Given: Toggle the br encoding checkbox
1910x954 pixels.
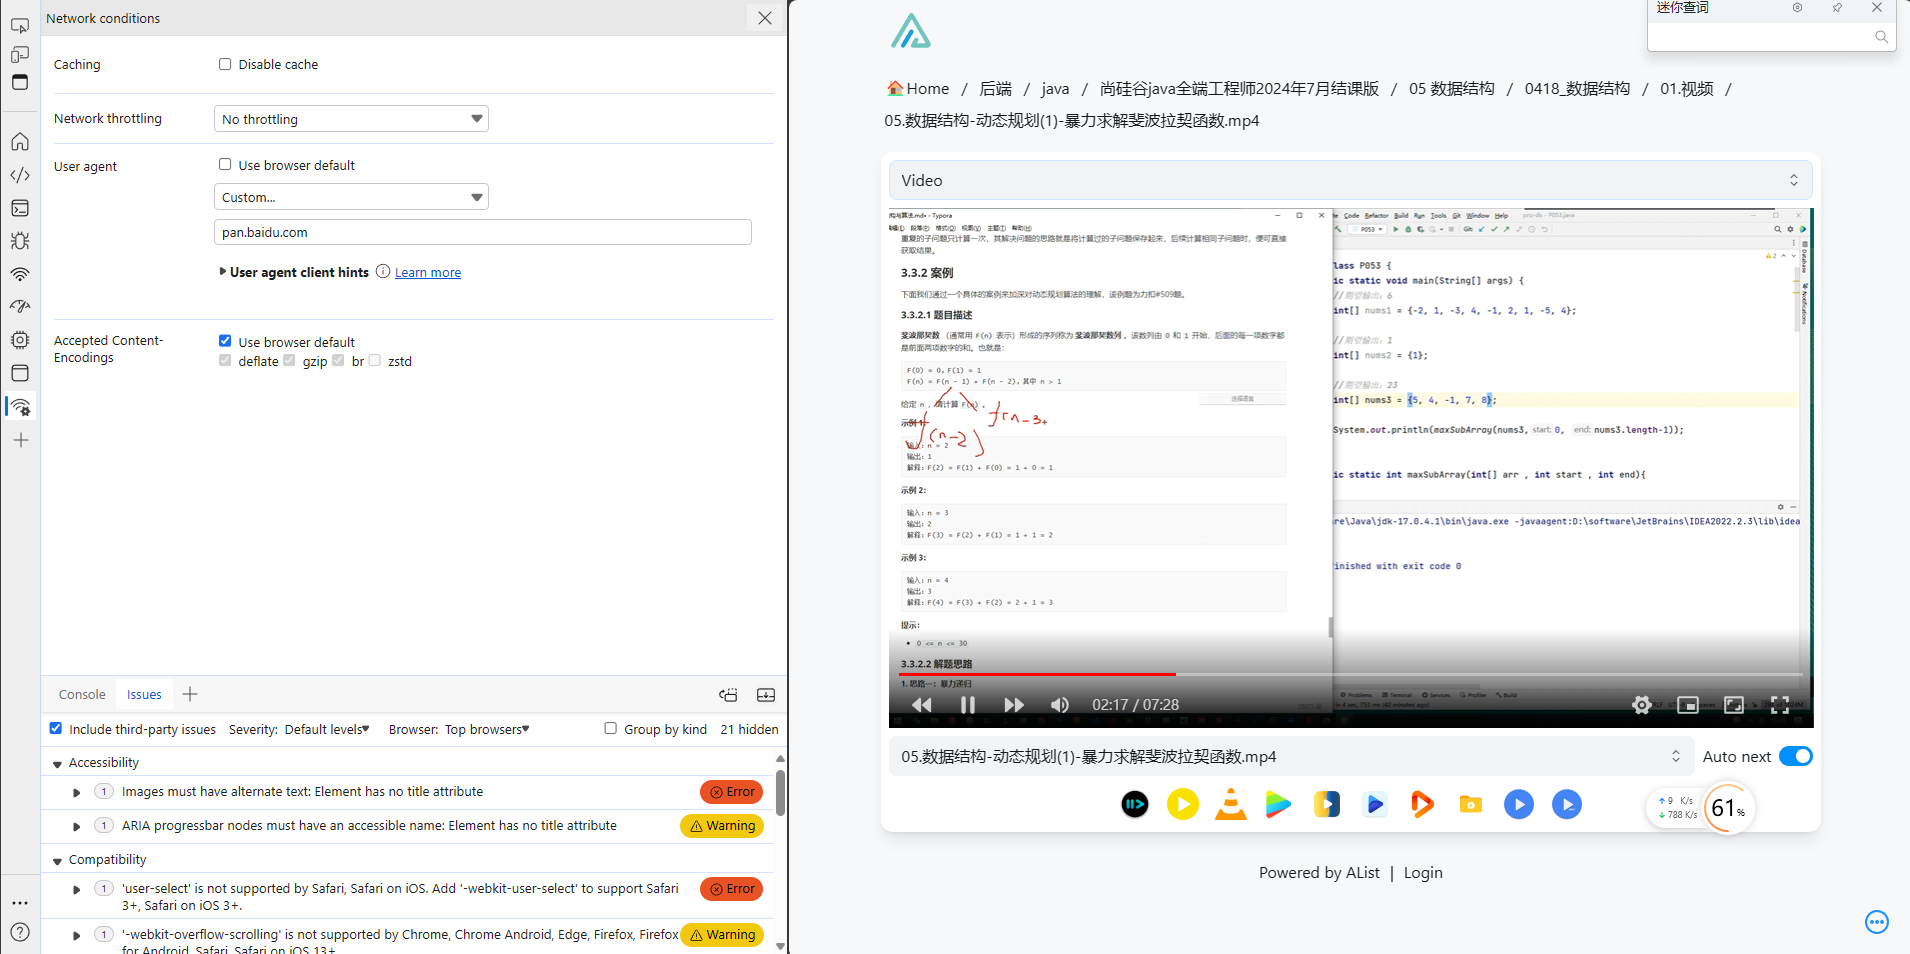Looking at the screenshot, I should click(x=338, y=361).
